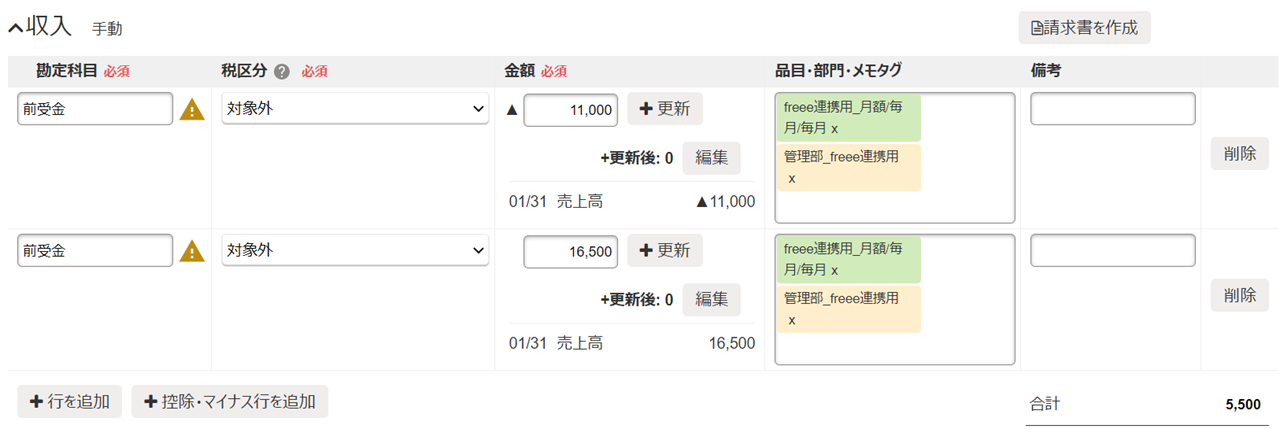The image size is (1280, 429).
Task: Click the 税区分 help question mark icon
Action: 282,72
